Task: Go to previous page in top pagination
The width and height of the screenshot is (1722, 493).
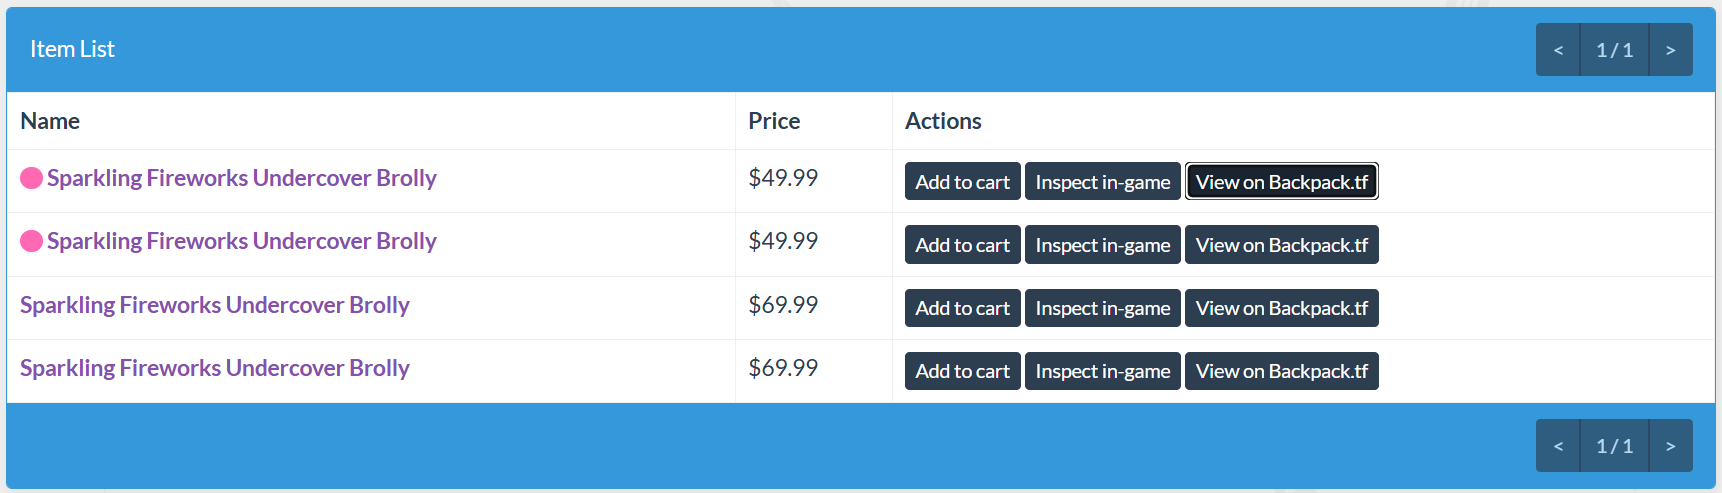Action: click(1558, 50)
